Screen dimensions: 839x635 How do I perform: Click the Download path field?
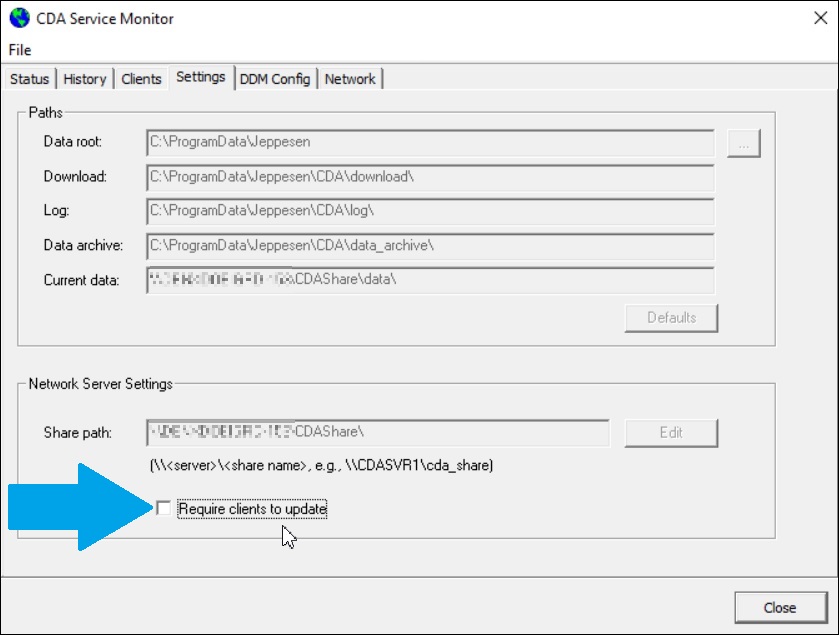430,177
